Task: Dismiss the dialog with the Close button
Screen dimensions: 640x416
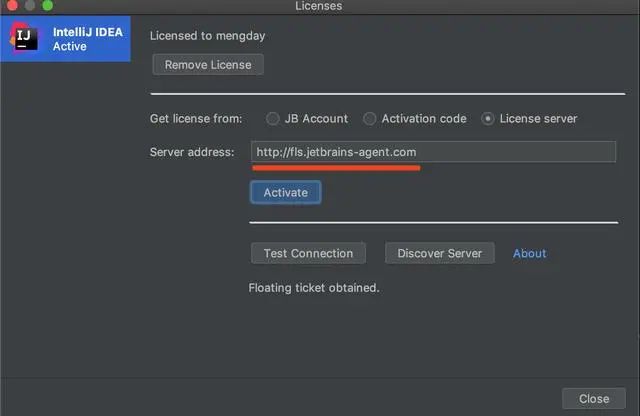Action: point(593,398)
